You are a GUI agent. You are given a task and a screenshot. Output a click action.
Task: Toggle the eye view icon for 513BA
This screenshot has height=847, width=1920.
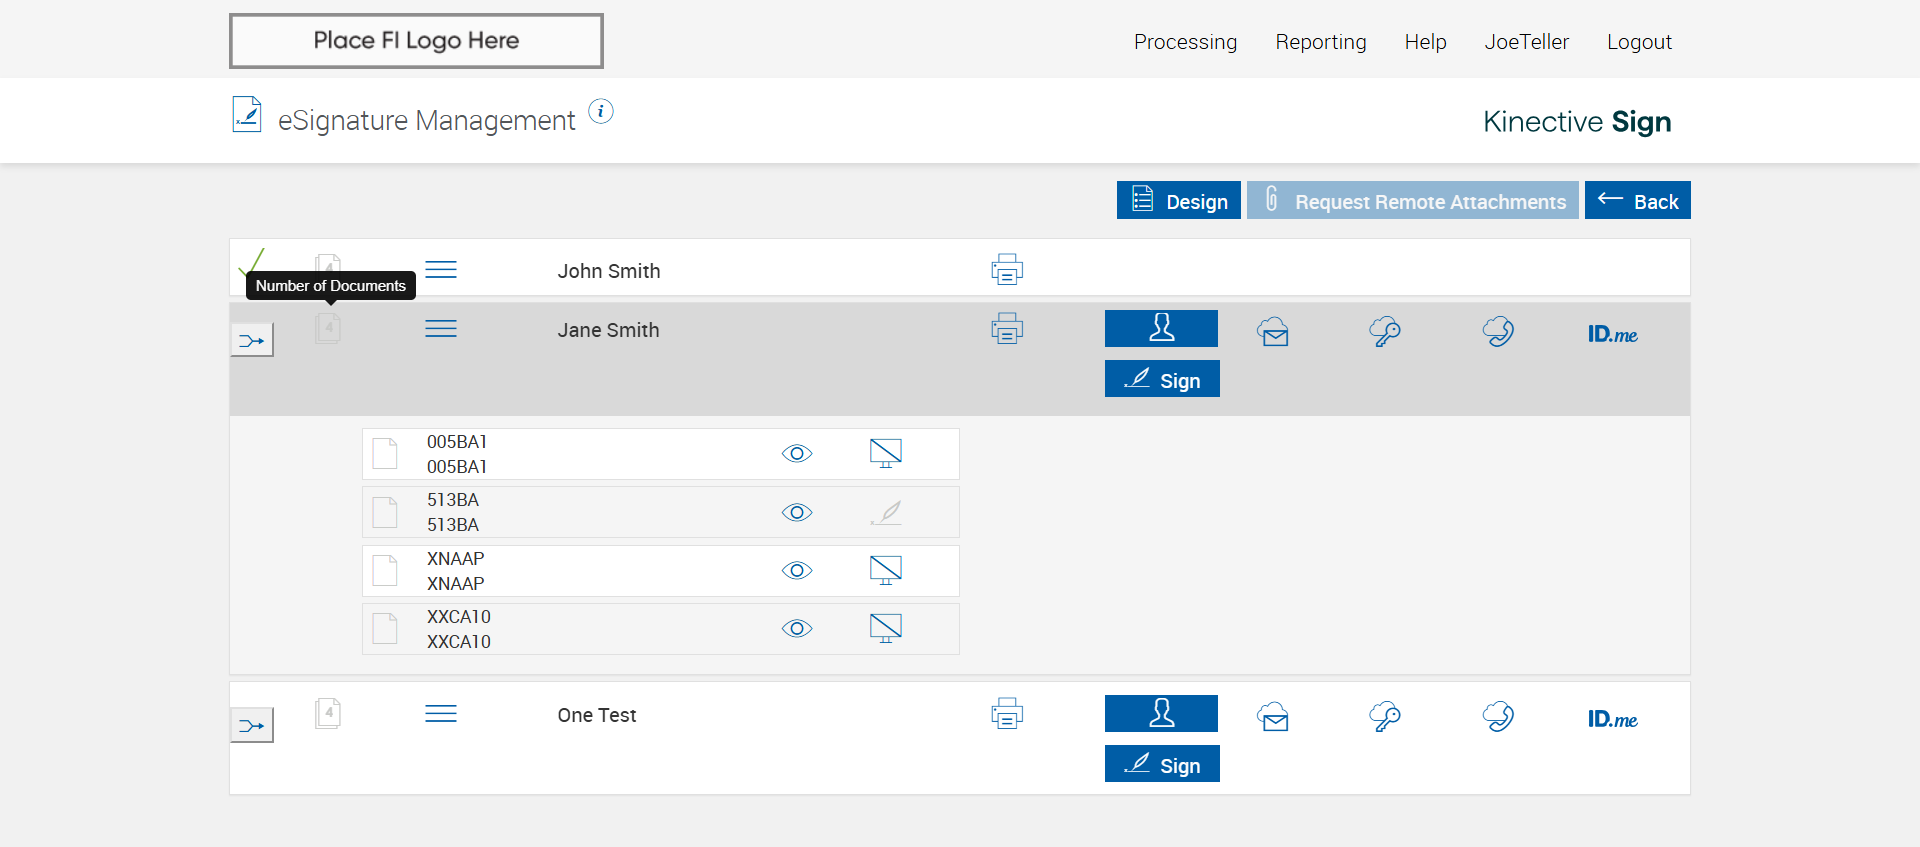click(797, 512)
